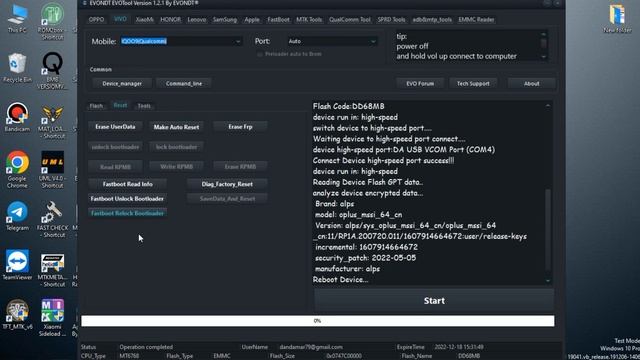Switch to MTK Tools tab
The image size is (640, 360).
pos(309,20)
